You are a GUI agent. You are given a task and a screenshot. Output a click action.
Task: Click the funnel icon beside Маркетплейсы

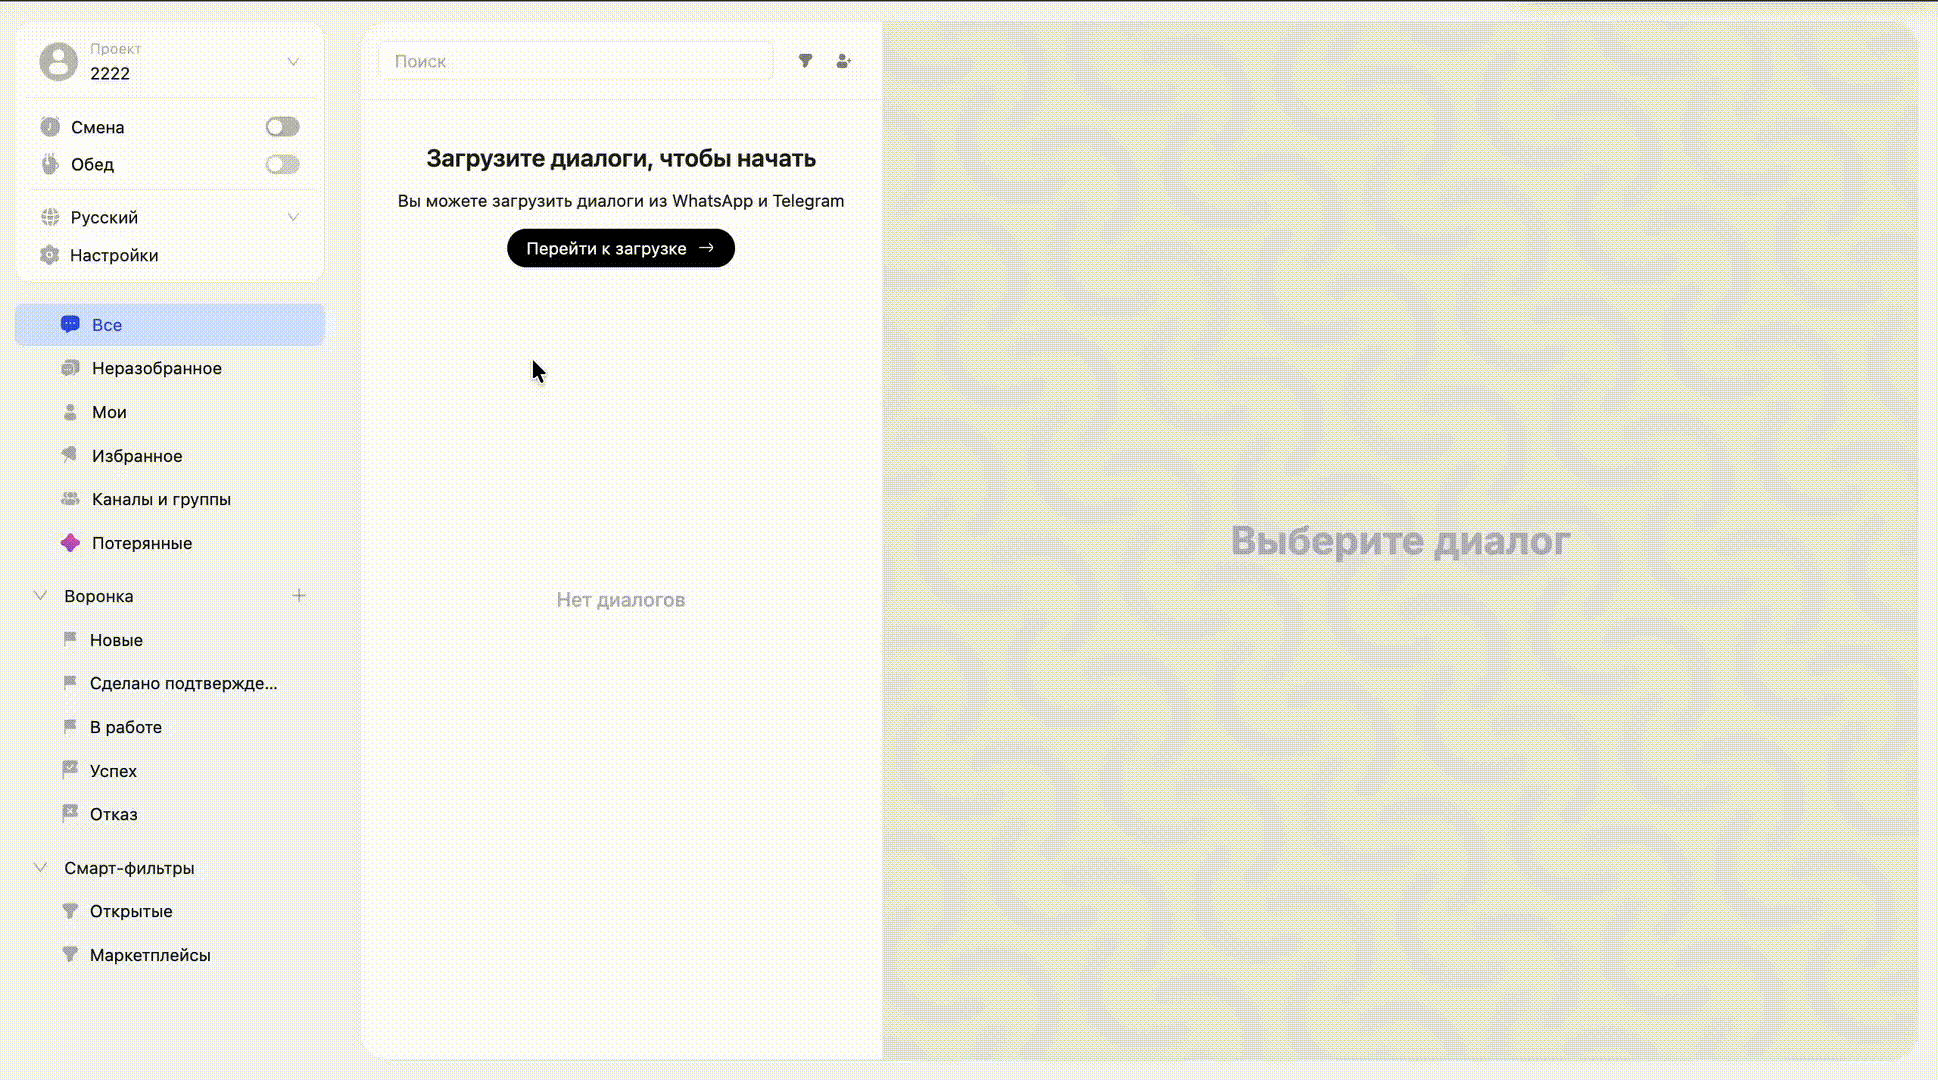coord(70,955)
